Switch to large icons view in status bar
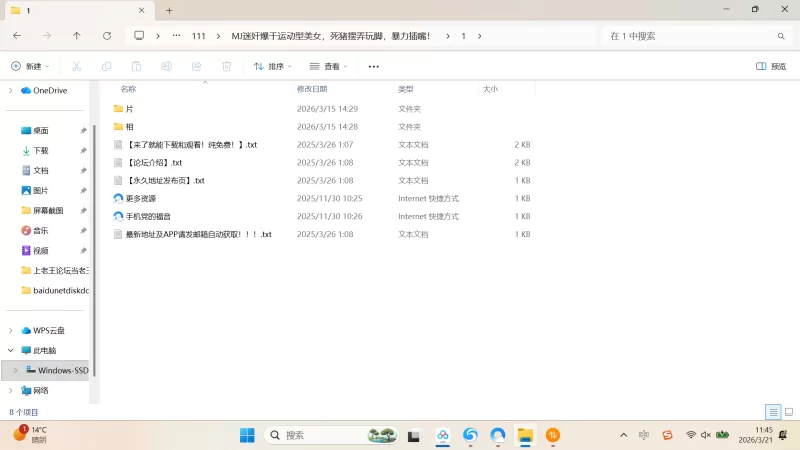The height and width of the screenshot is (450, 800). pos(787,412)
